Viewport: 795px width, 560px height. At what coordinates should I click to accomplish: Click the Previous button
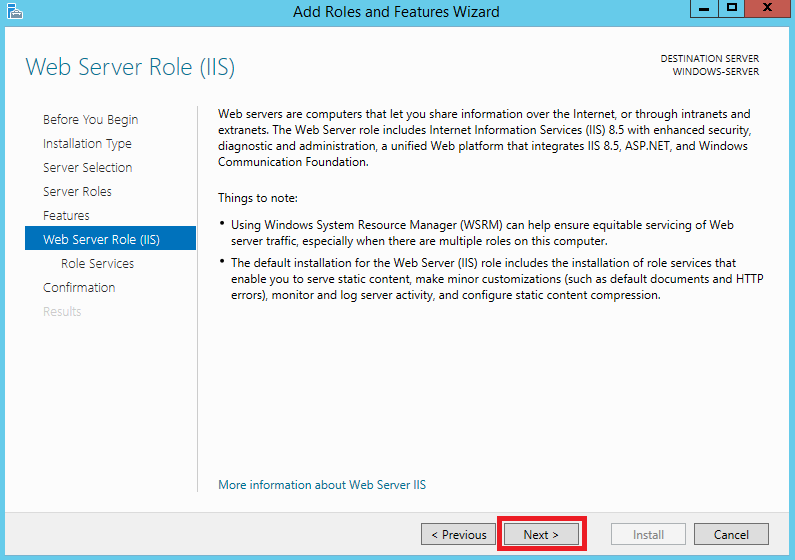click(x=458, y=534)
